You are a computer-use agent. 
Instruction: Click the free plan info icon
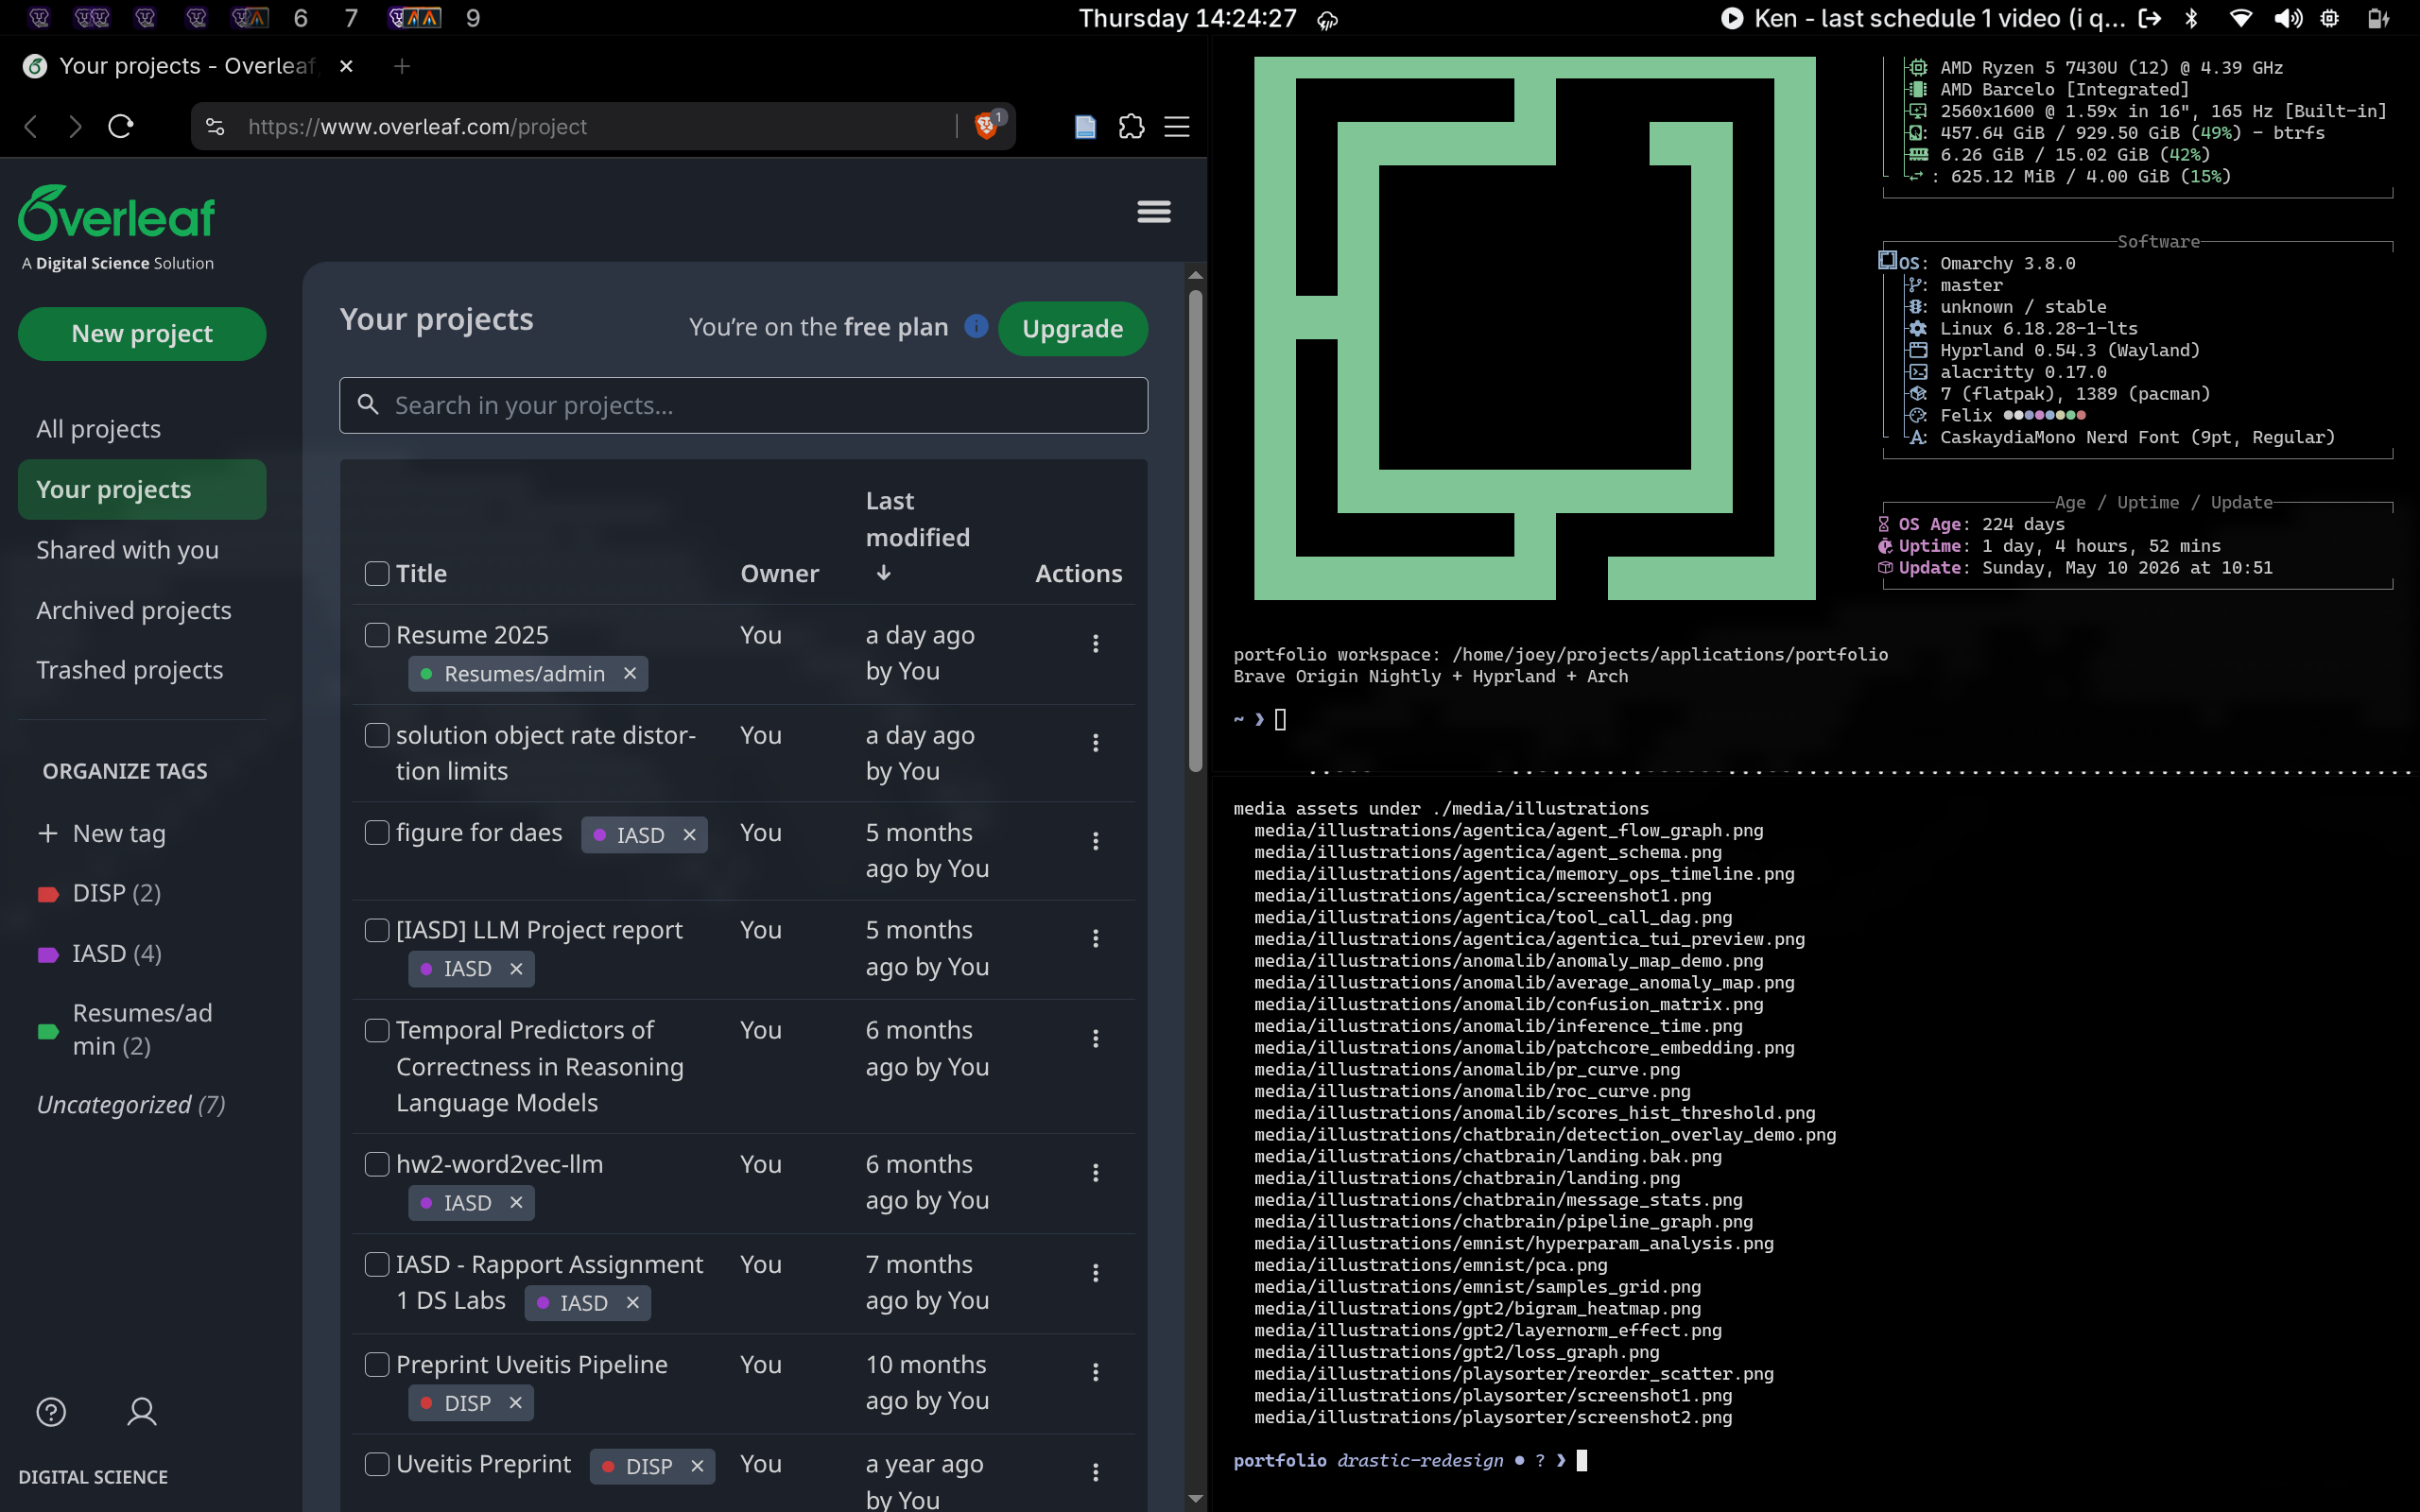(x=976, y=327)
